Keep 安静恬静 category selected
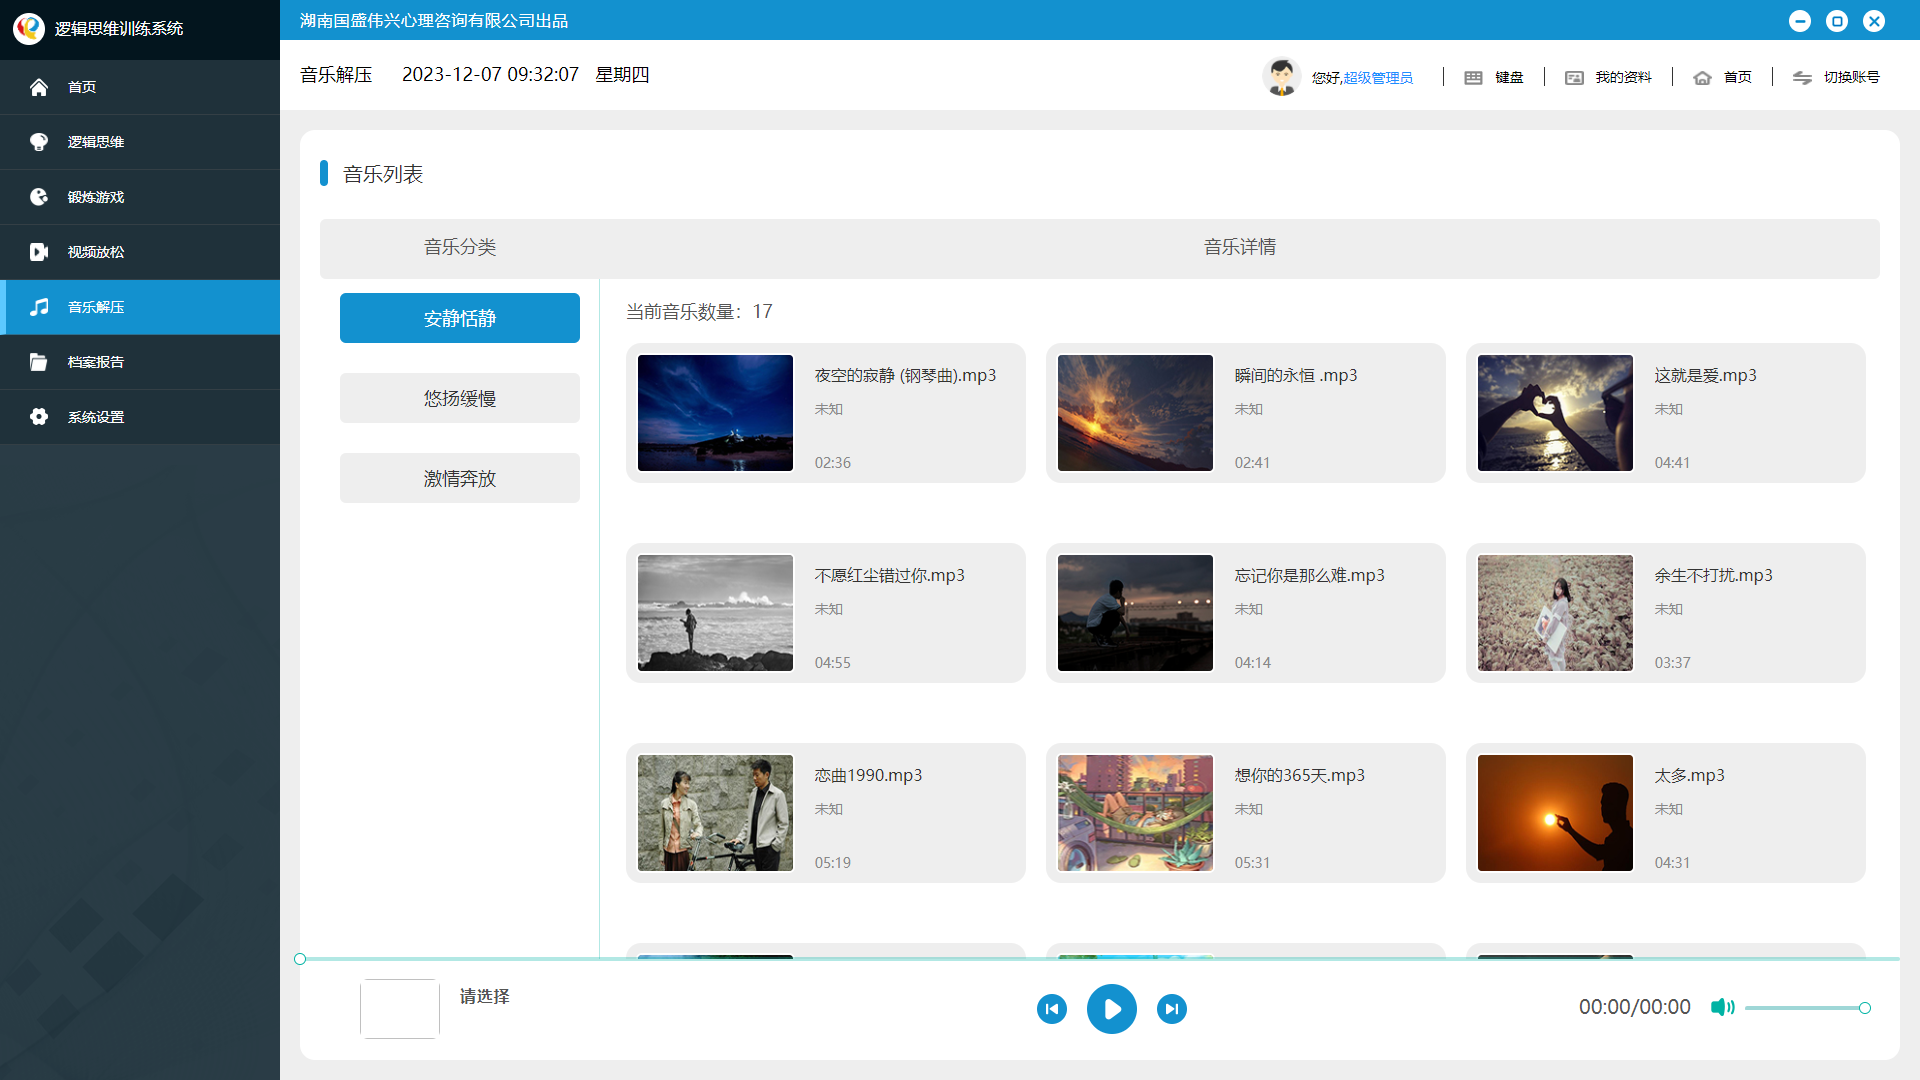Screen dimensions: 1920x1080 pyautogui.click(x=459, y=318)
